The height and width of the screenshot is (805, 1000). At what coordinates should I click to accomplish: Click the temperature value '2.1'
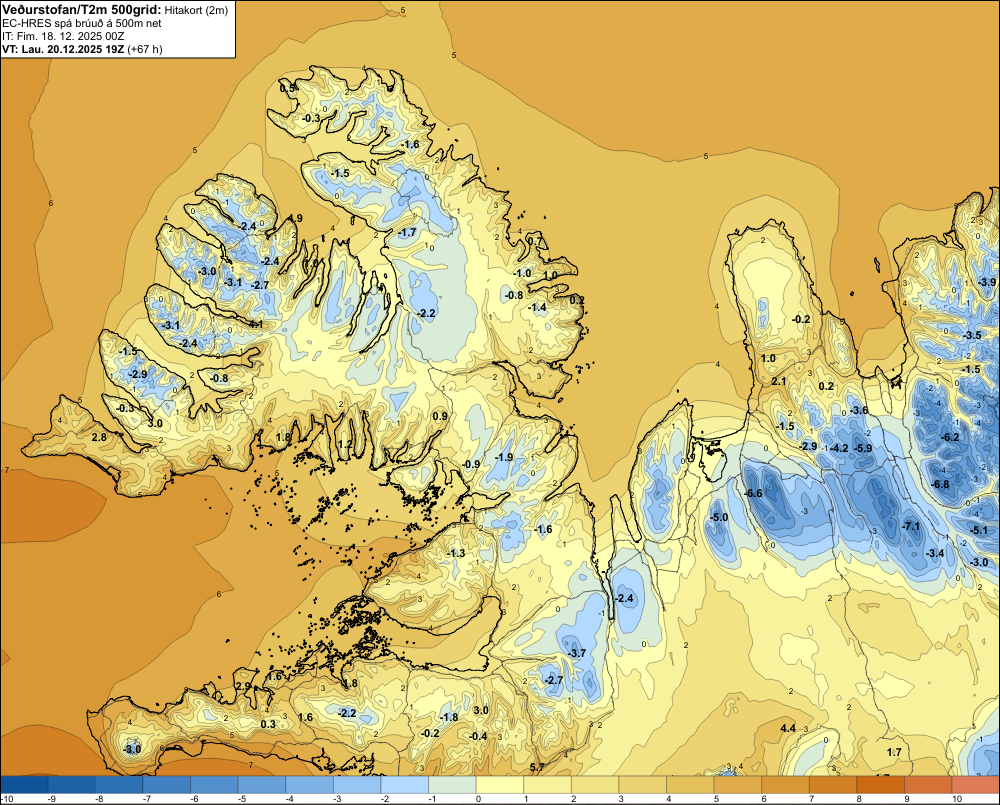(779, 381)
